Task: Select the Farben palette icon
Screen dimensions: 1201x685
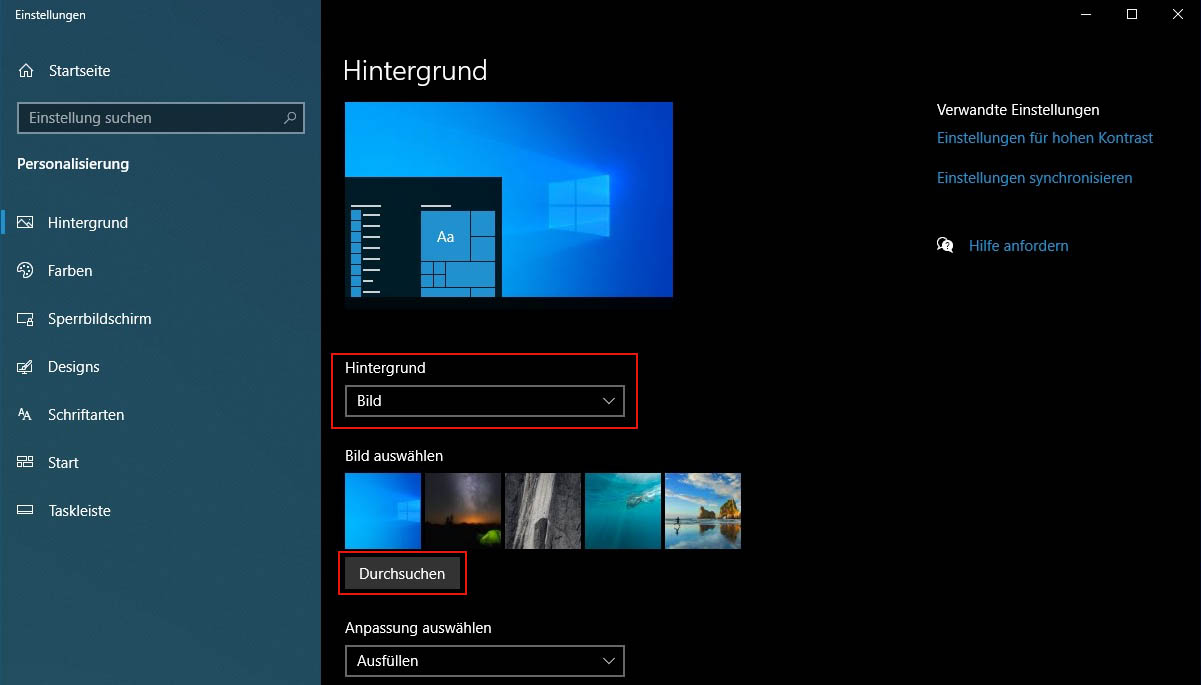Action: point(26,271)
